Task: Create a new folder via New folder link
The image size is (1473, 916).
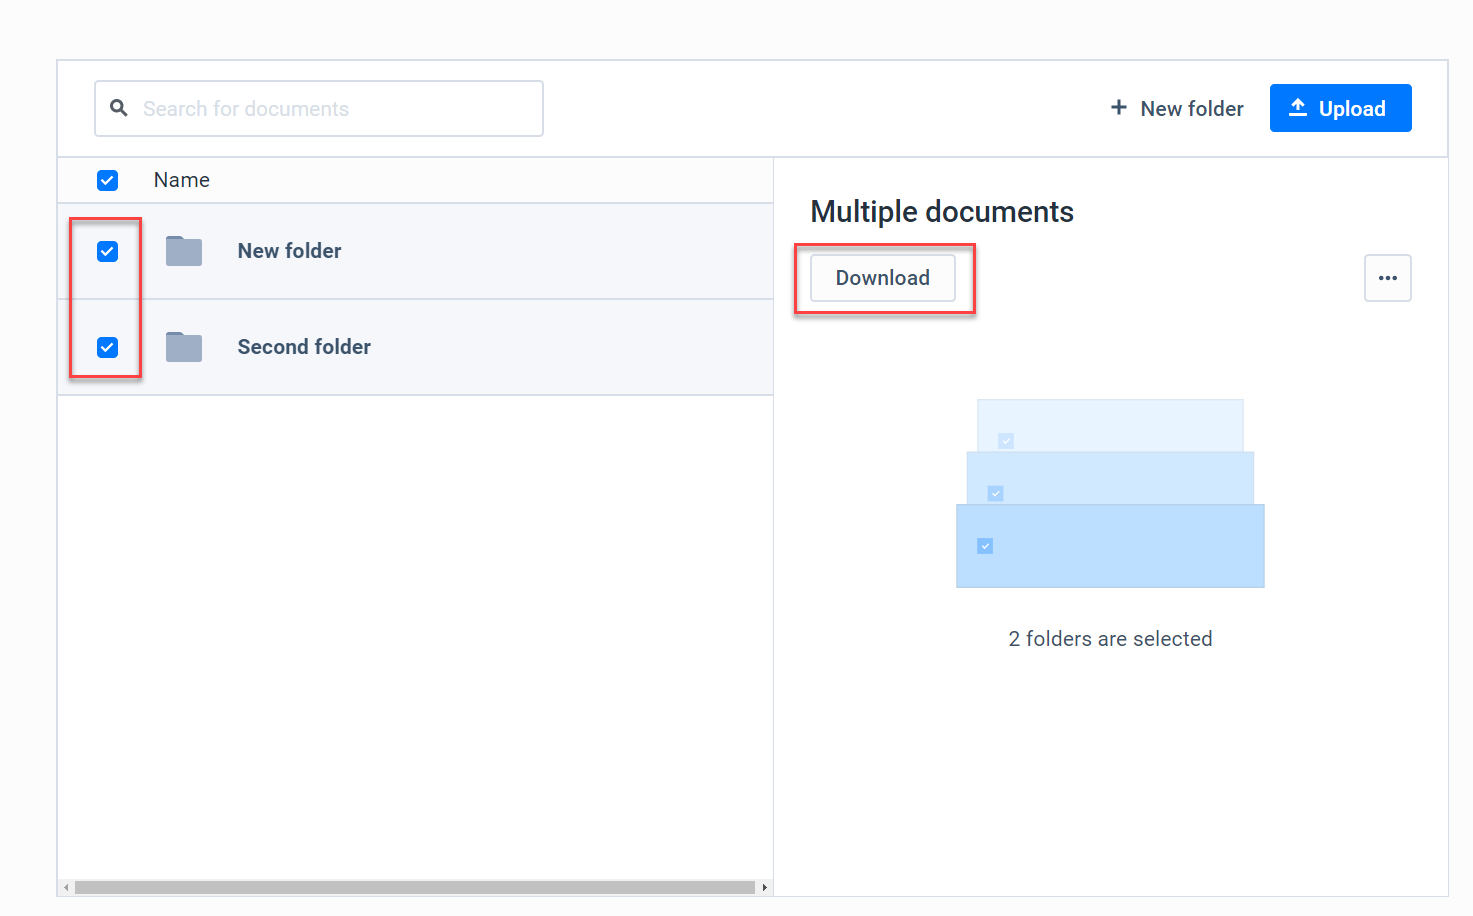Action: point(1192,107)
